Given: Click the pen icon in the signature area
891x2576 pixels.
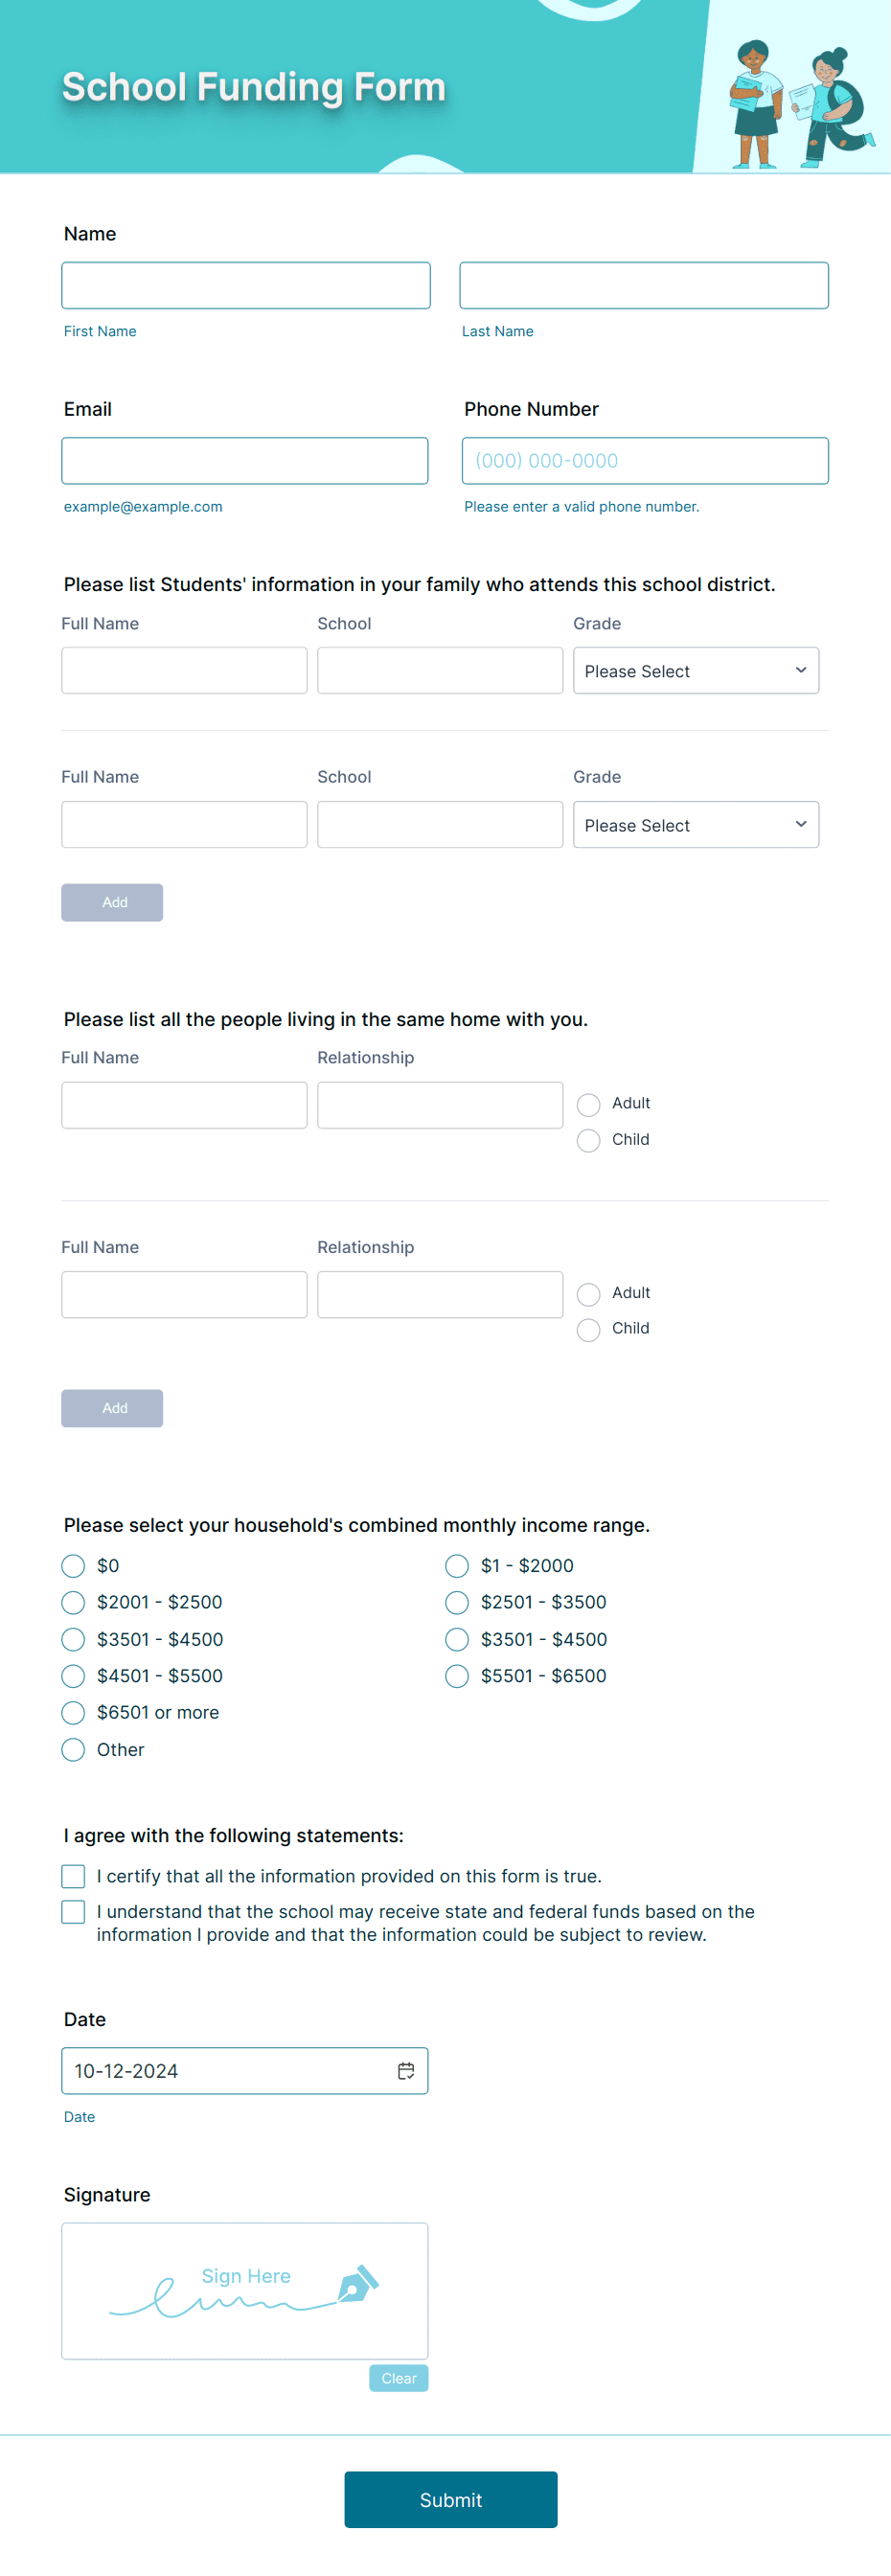Looking at the screenshot, I should pos(357,2288).
